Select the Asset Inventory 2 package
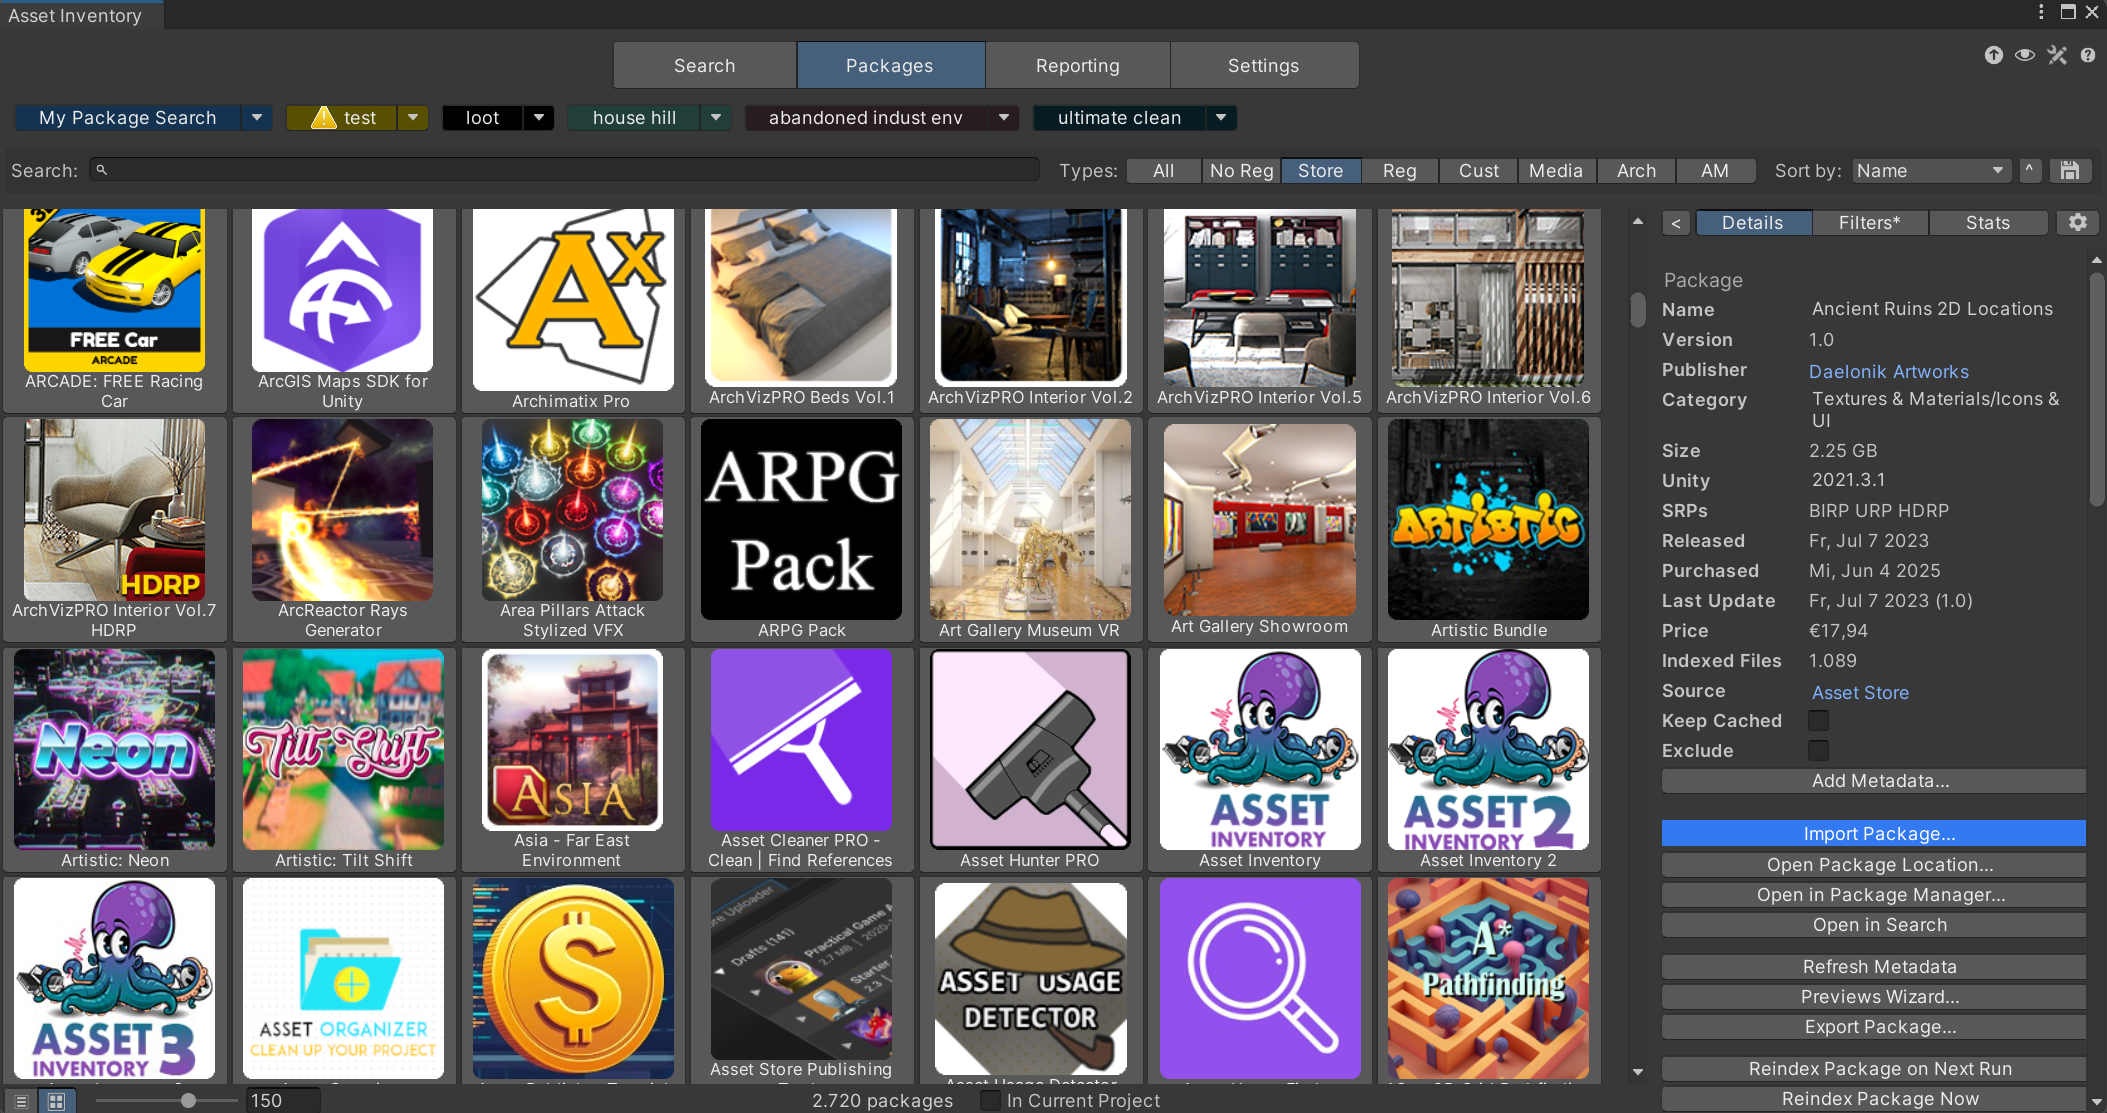This screenshot has width=2107, height=1113. 1489,759
